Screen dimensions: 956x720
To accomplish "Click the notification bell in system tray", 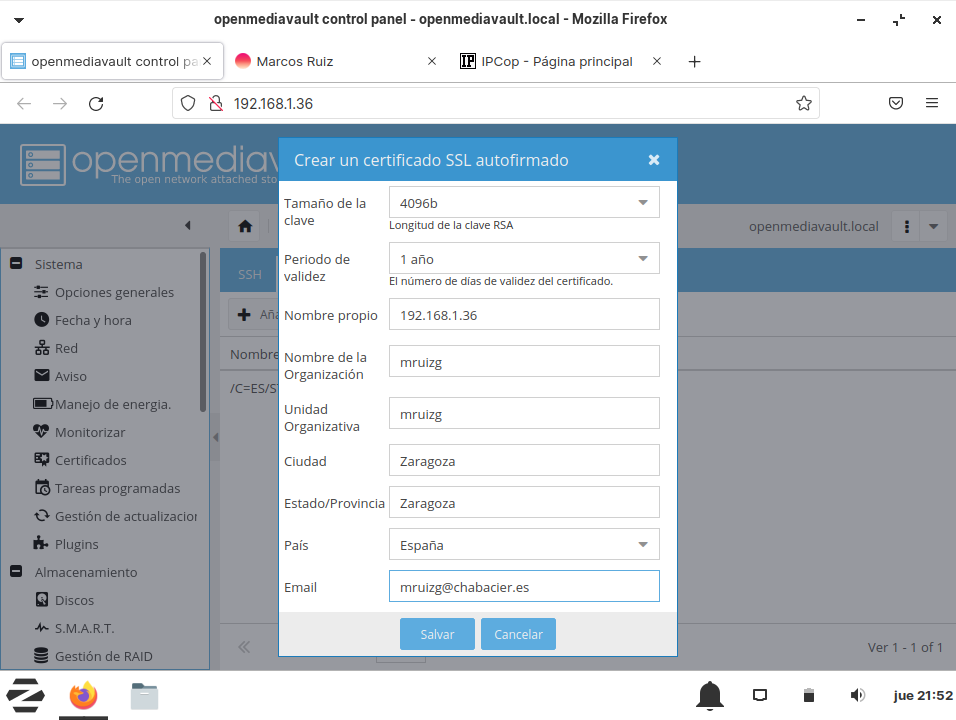I will (710, 695).
